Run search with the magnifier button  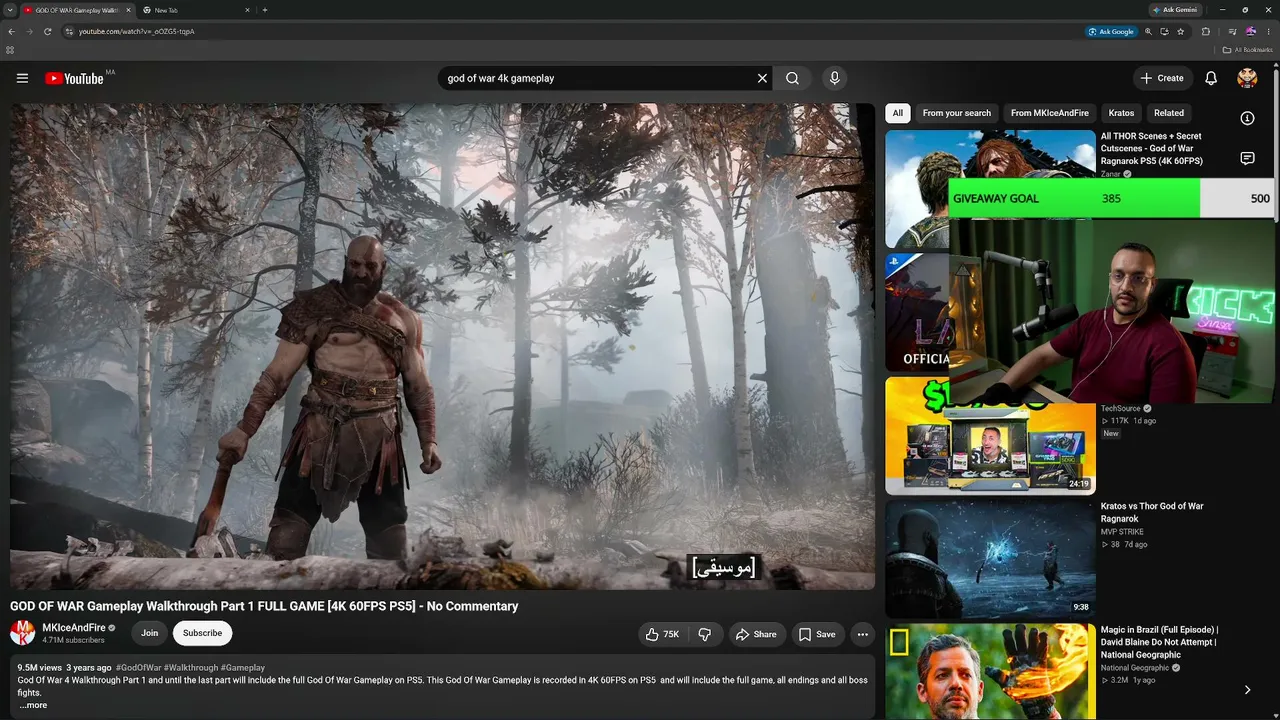(792, 78)
